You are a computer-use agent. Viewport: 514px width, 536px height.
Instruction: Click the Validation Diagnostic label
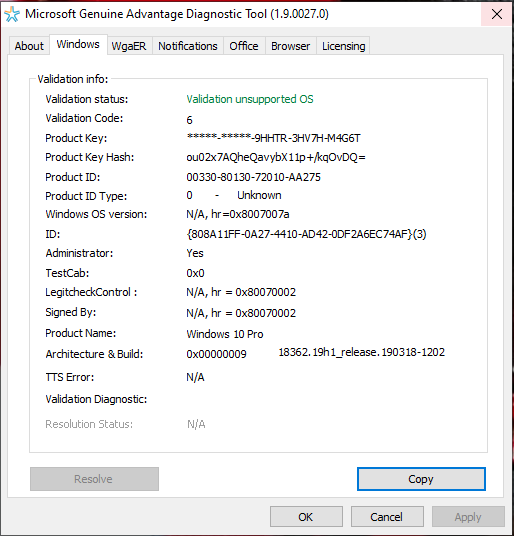96,399
